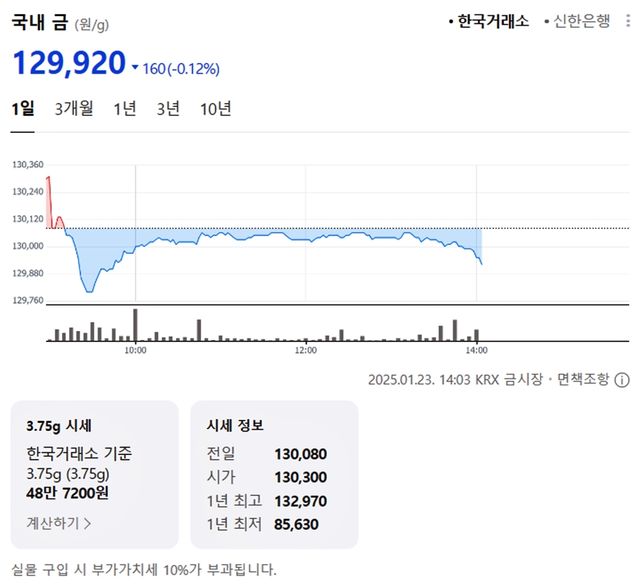Viewport: 640px width, 586px height.
Task: Open the 계산하기 calculator link
Action: coord(54,522)
